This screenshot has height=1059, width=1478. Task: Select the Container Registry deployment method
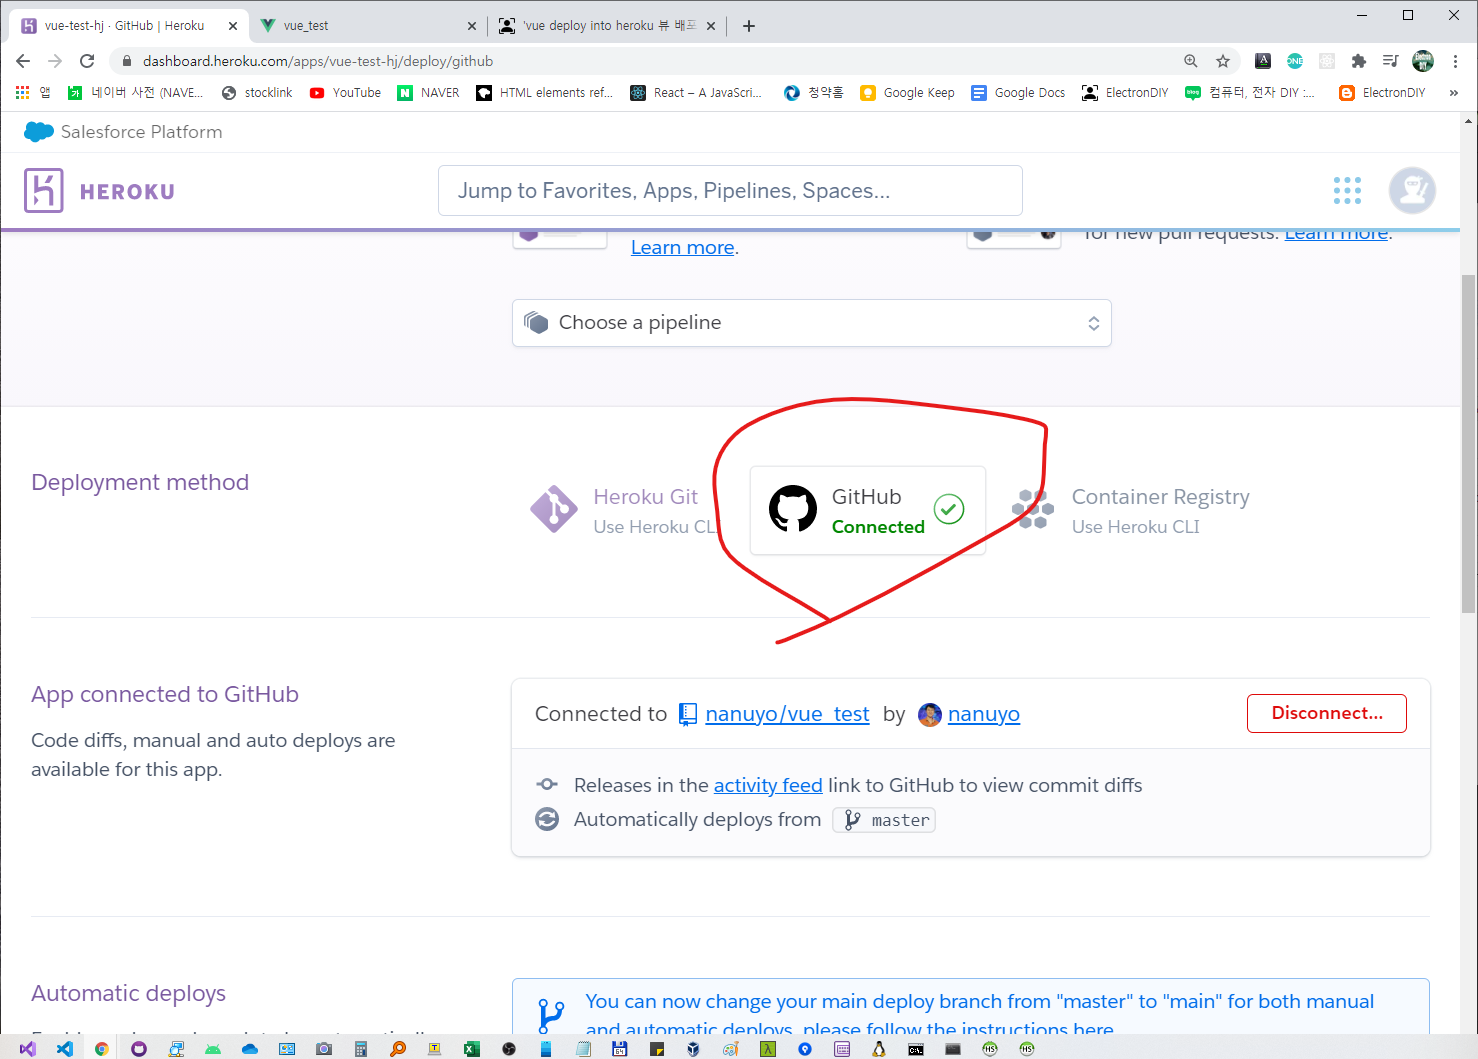pos(1131,510)
